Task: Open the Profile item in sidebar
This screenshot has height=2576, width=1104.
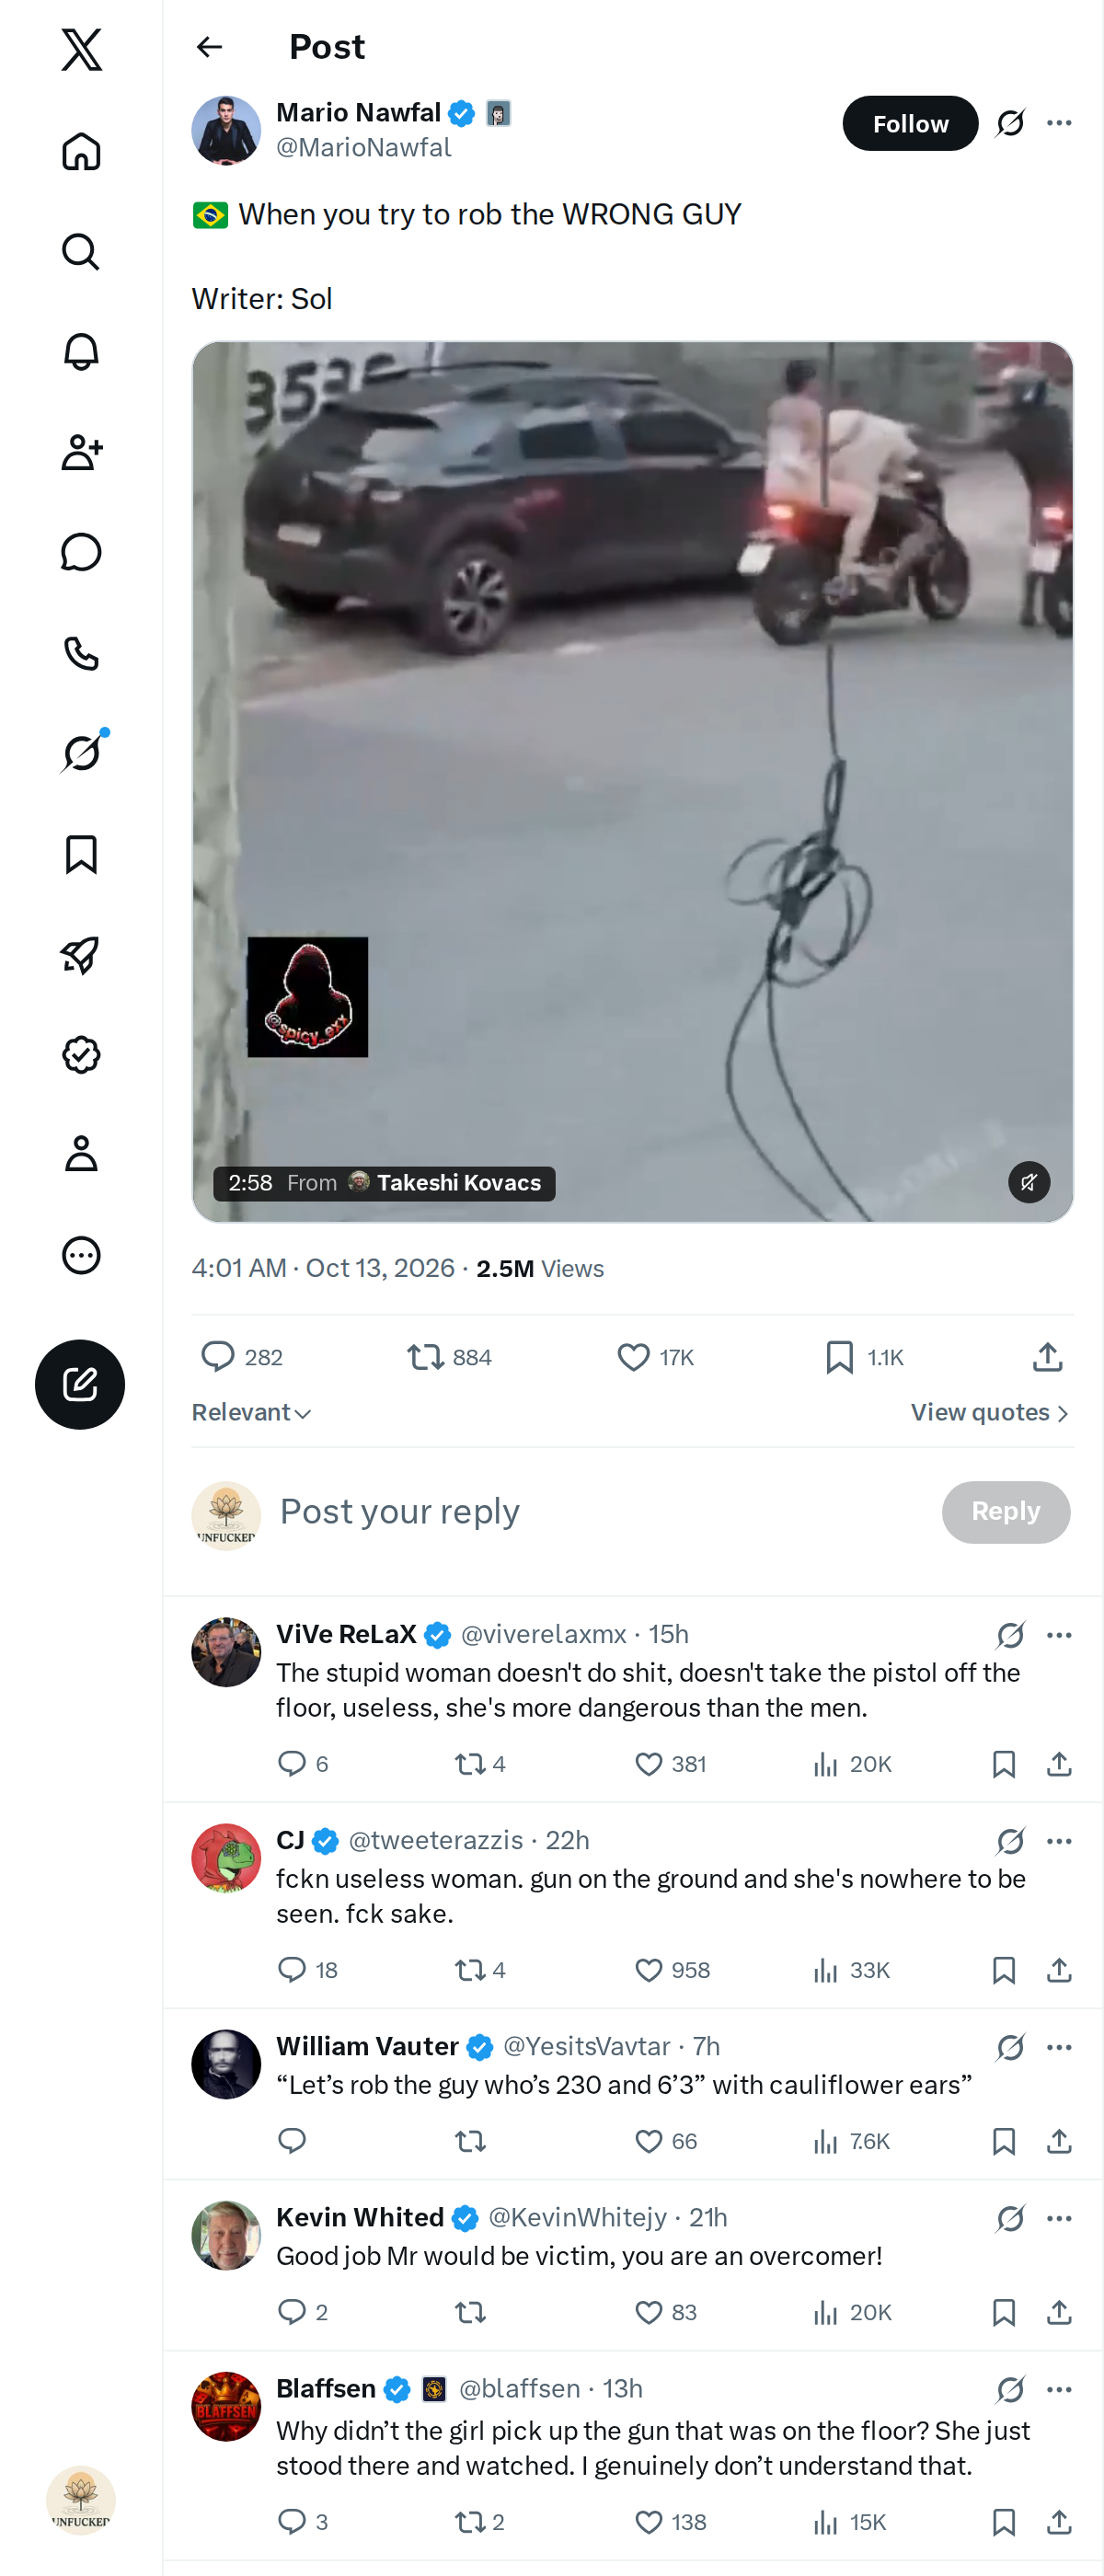Action: tap(81, 1154)
